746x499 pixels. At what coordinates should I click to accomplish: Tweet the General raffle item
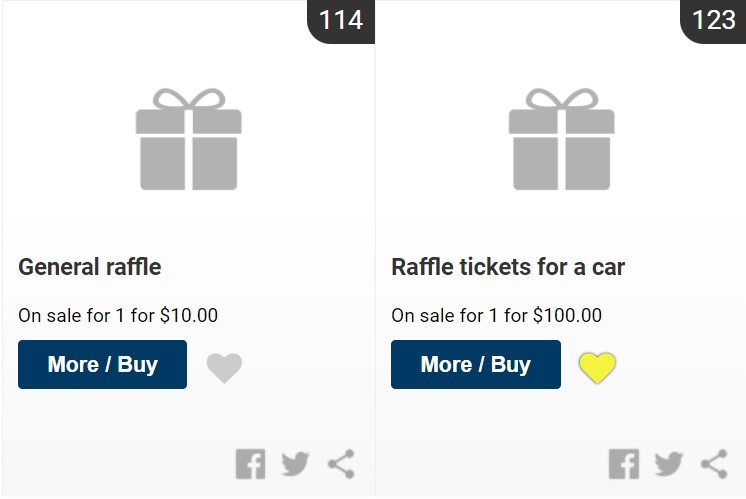tap(295, 464)
